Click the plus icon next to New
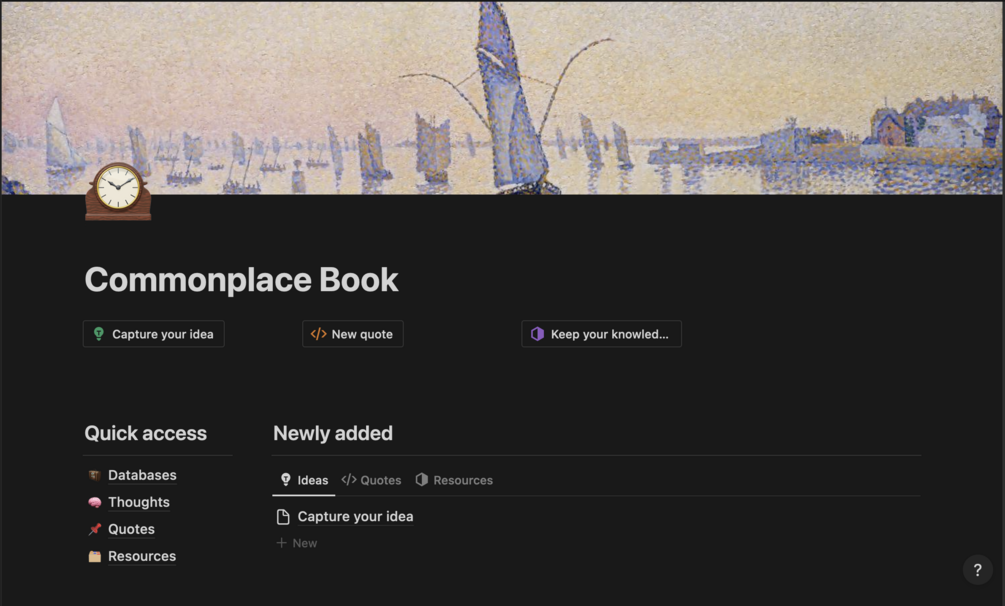 click(x=281, y=543)
